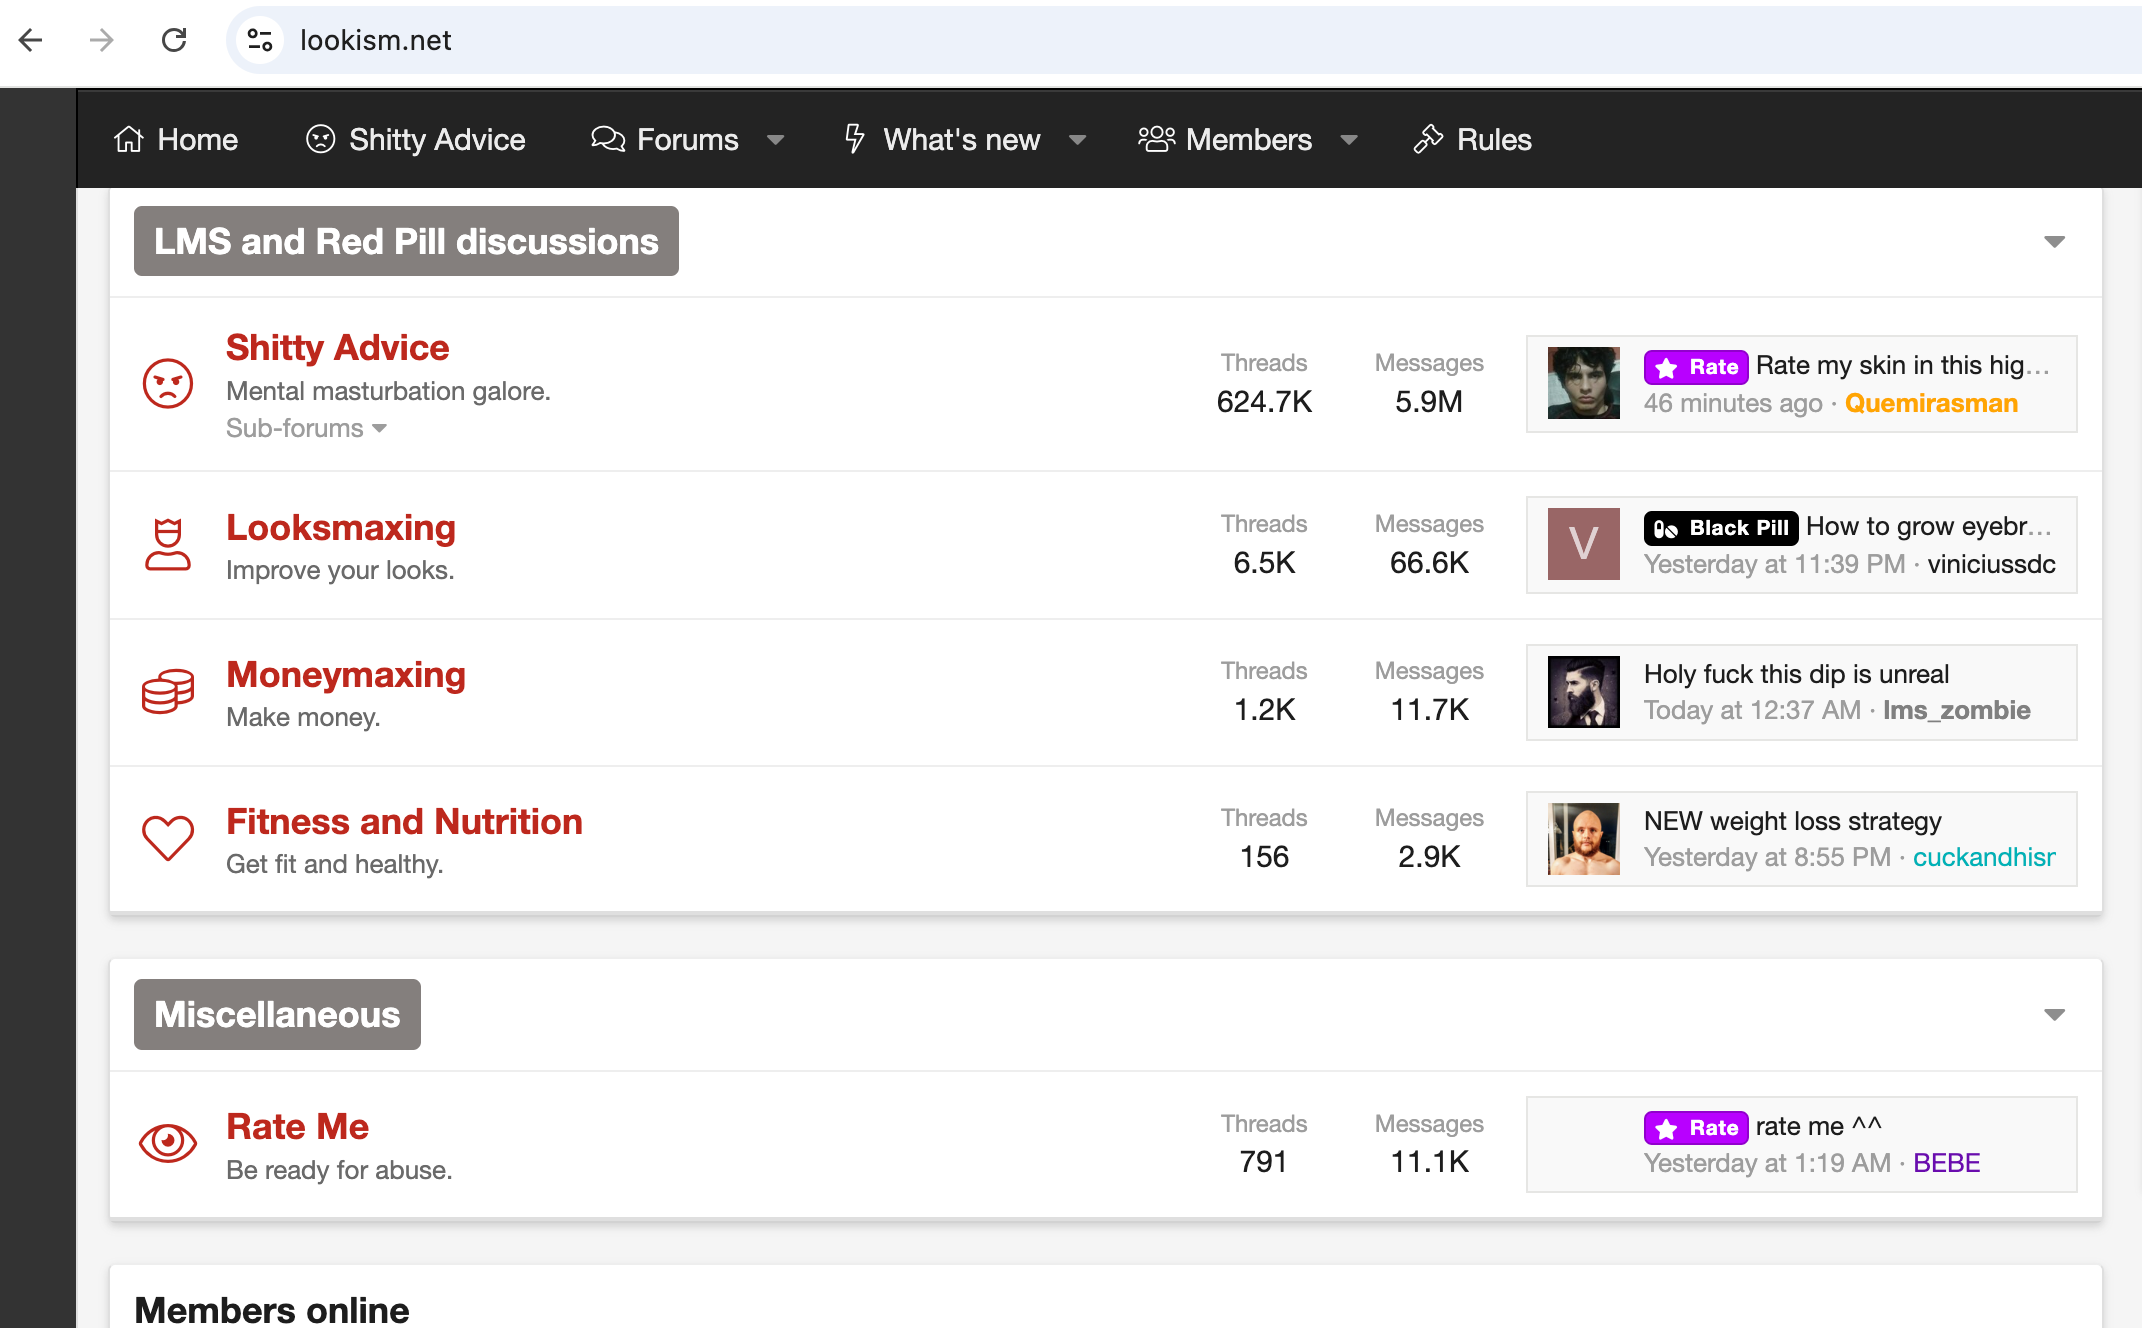The height and width of the screenshot is (1328, 2142).
Task: Click the browser reload icon
Action: tap(174, 40)
